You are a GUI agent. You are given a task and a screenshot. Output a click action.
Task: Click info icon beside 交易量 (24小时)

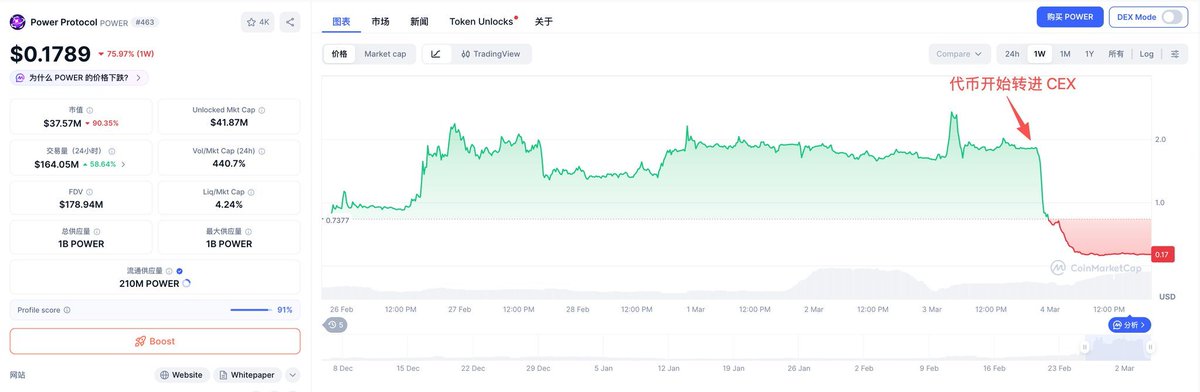(111, 151)
